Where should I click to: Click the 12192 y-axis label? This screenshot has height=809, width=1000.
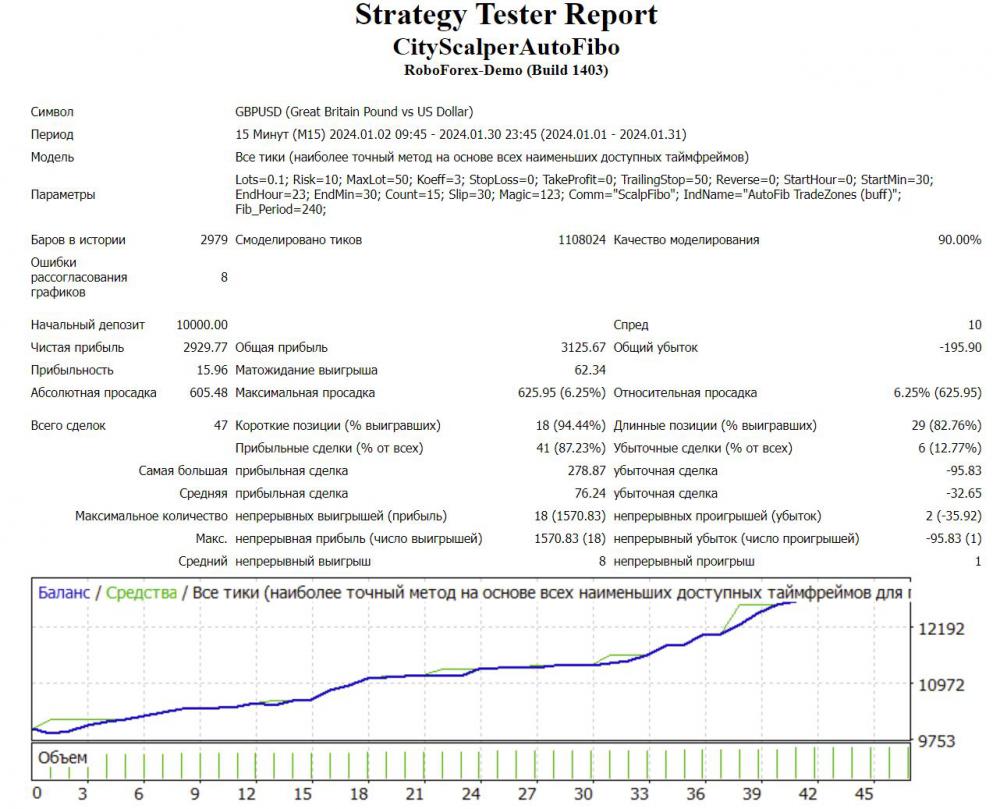[x=941, y=630]
